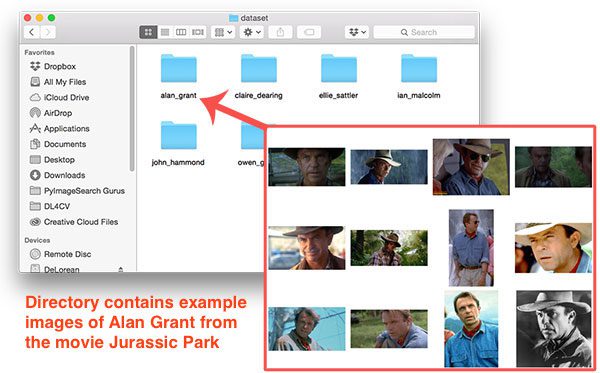Switch to icon view
The image size is (600, 373).
[148, 32]
